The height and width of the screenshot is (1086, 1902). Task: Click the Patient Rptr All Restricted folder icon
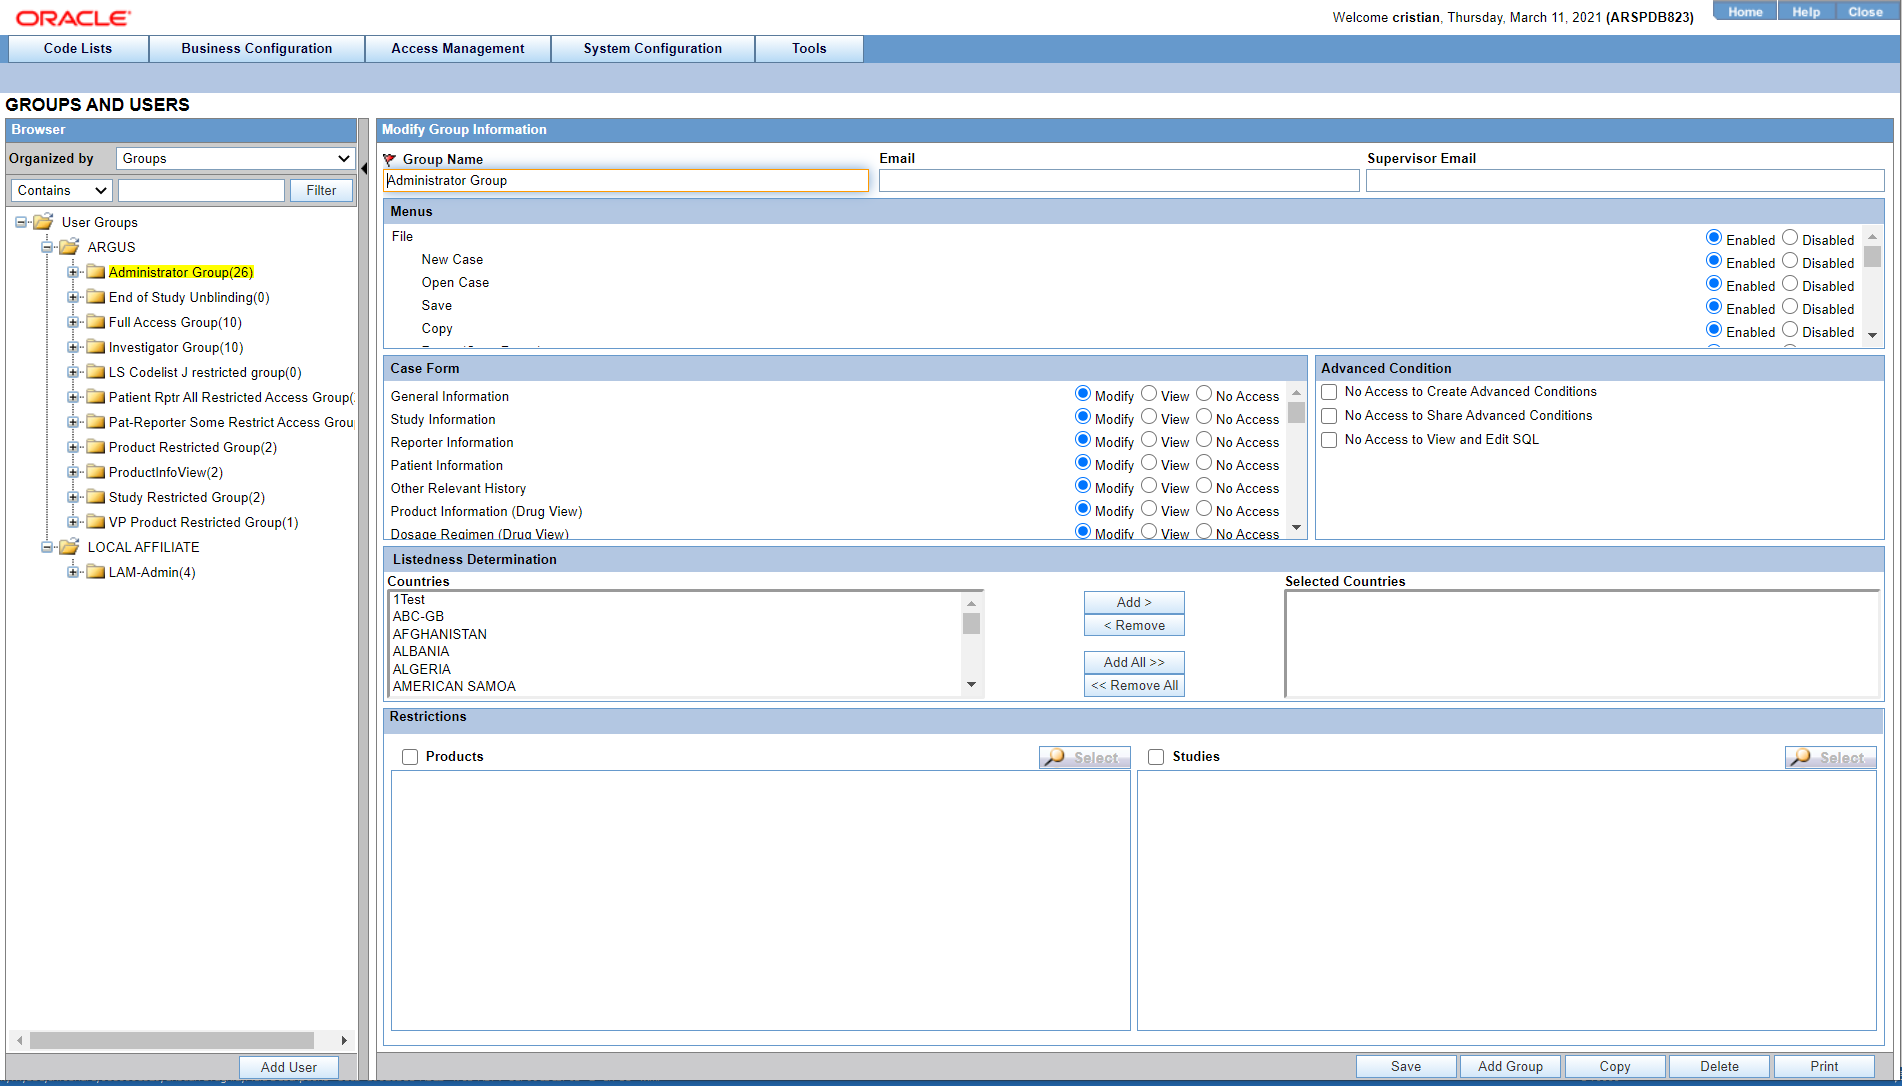(95, 397)
